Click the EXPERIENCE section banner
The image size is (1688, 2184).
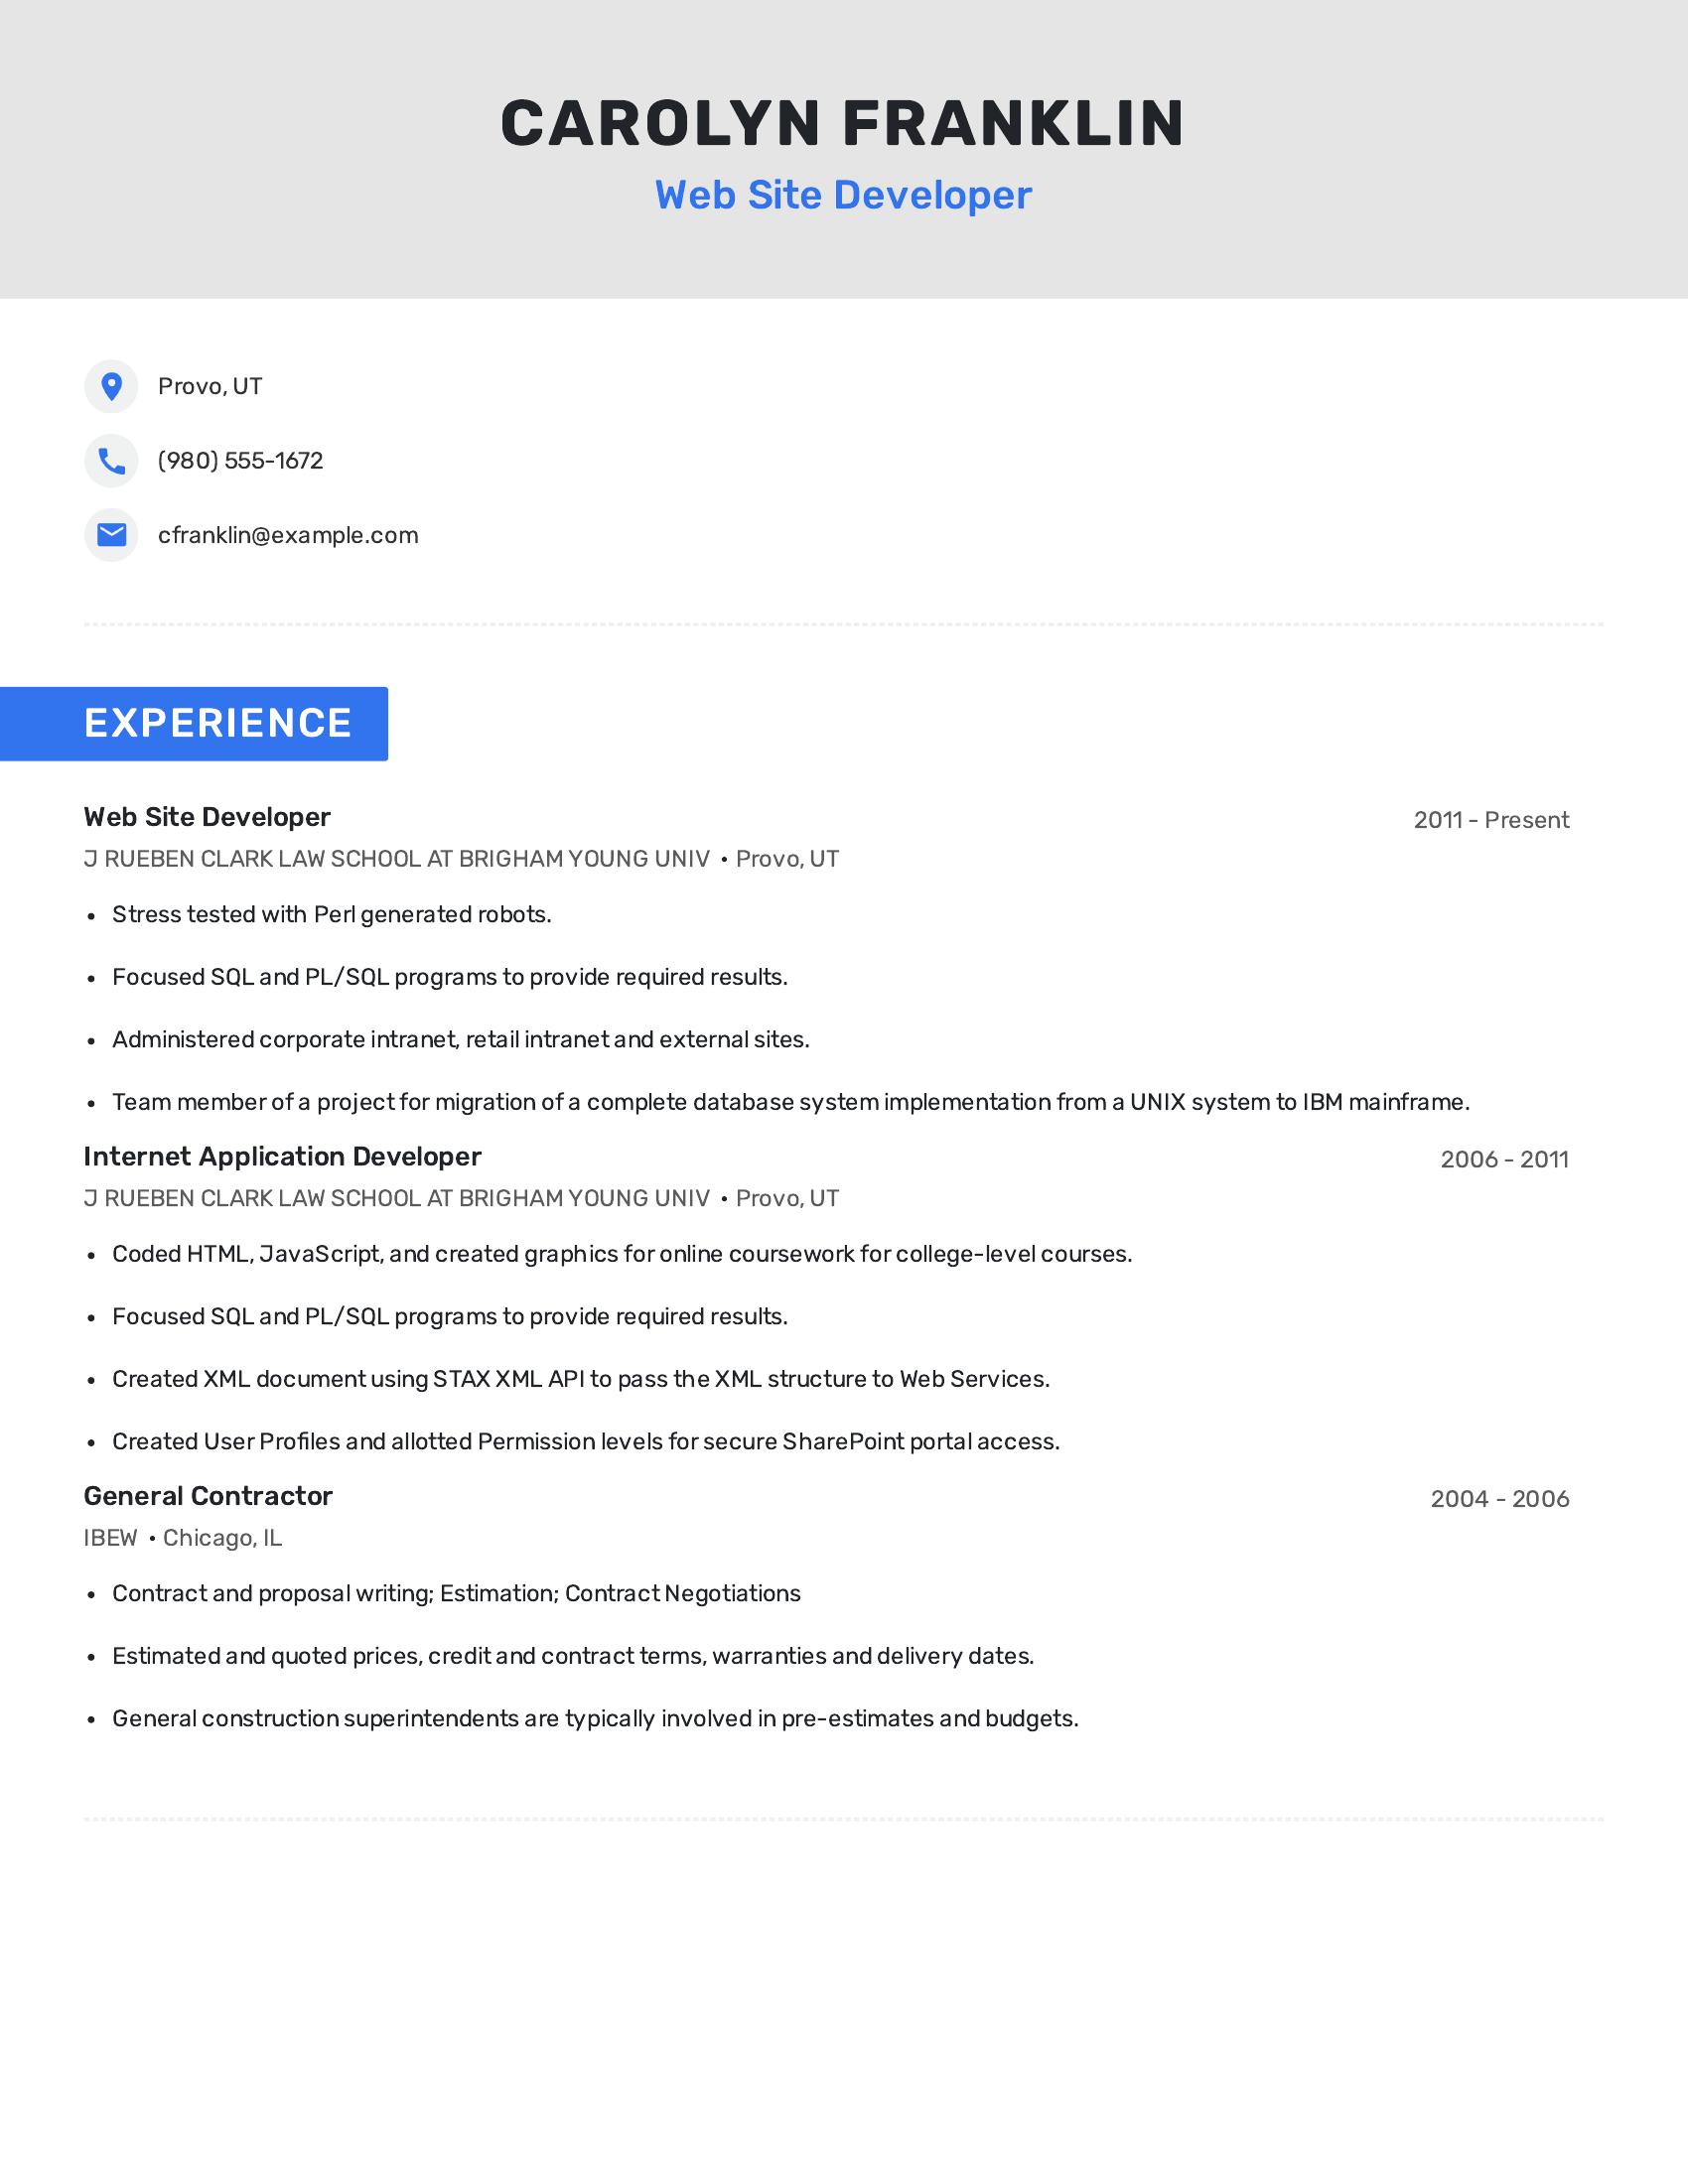coord(194,724)
